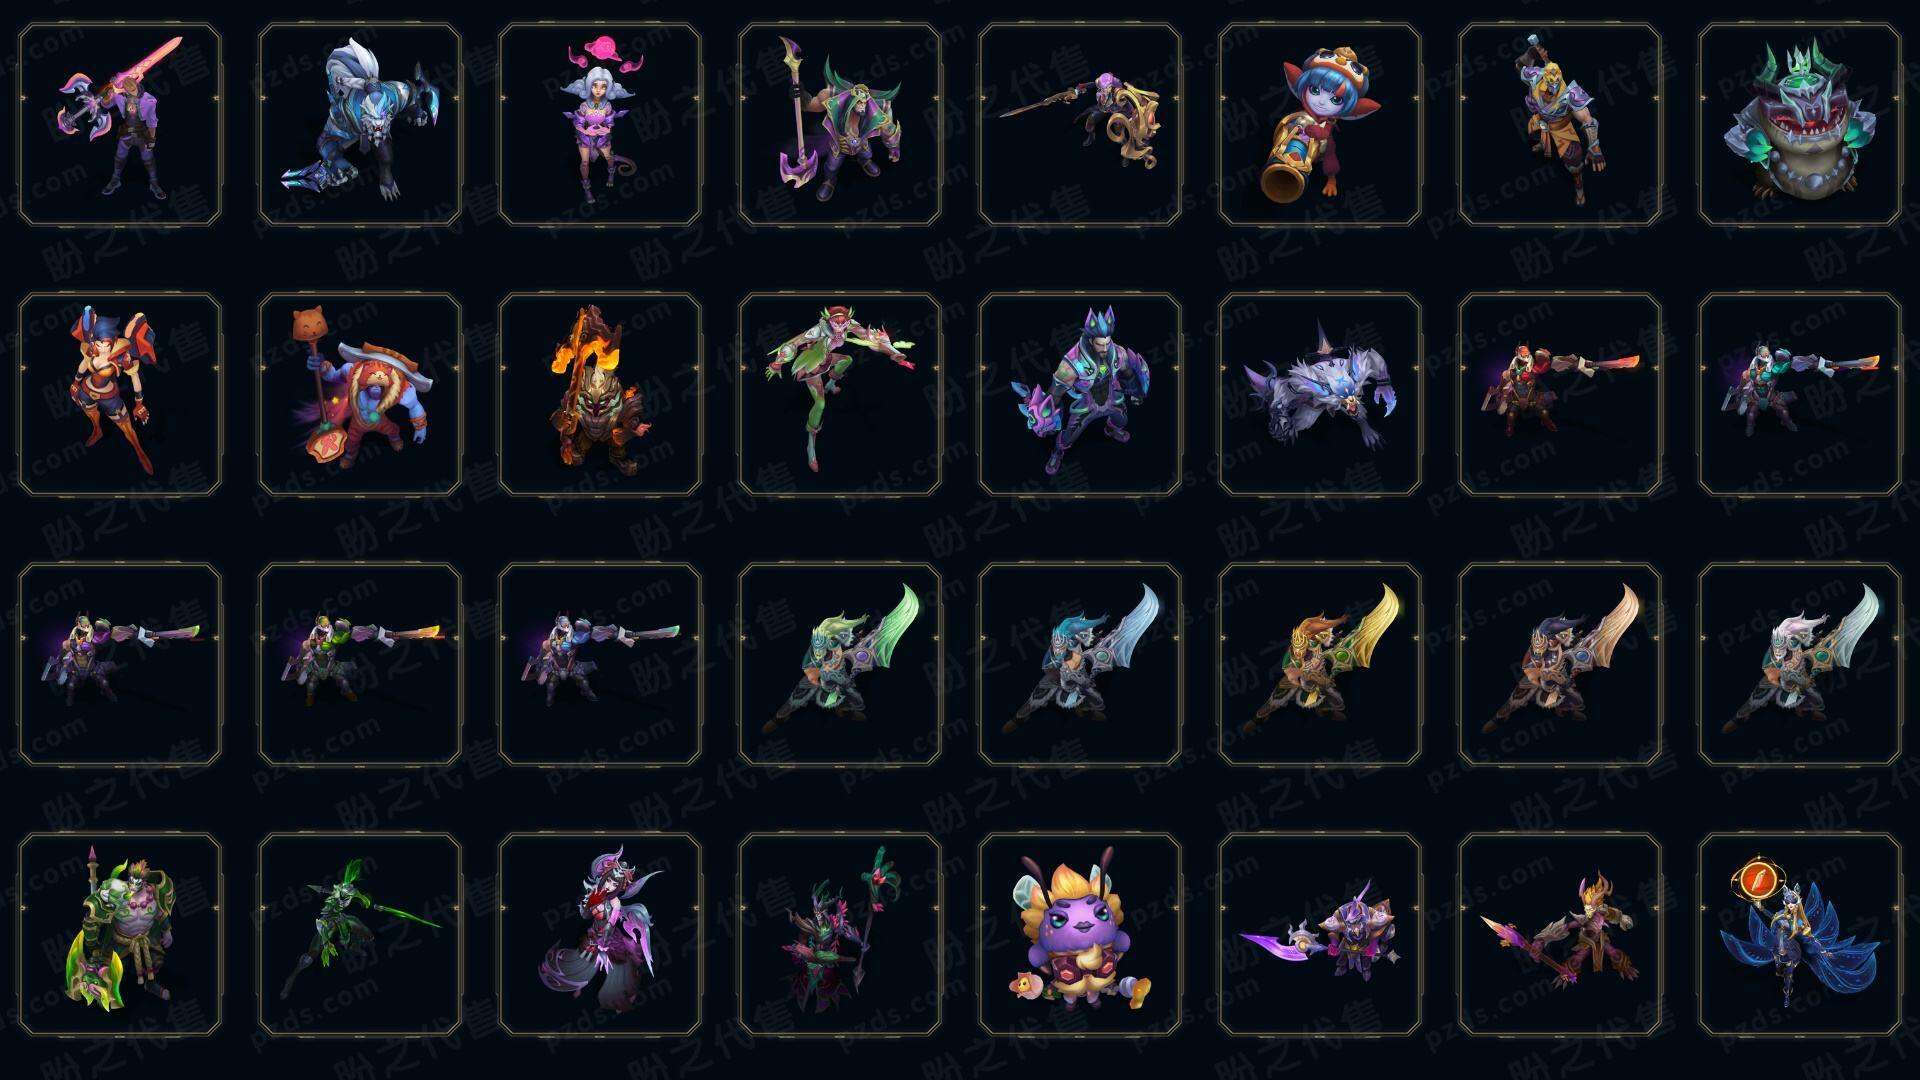The height and width of the screenshot is (1080, 1920).
Task: Click the gray spotted wolf beast tile
Action: point(1320,394)
